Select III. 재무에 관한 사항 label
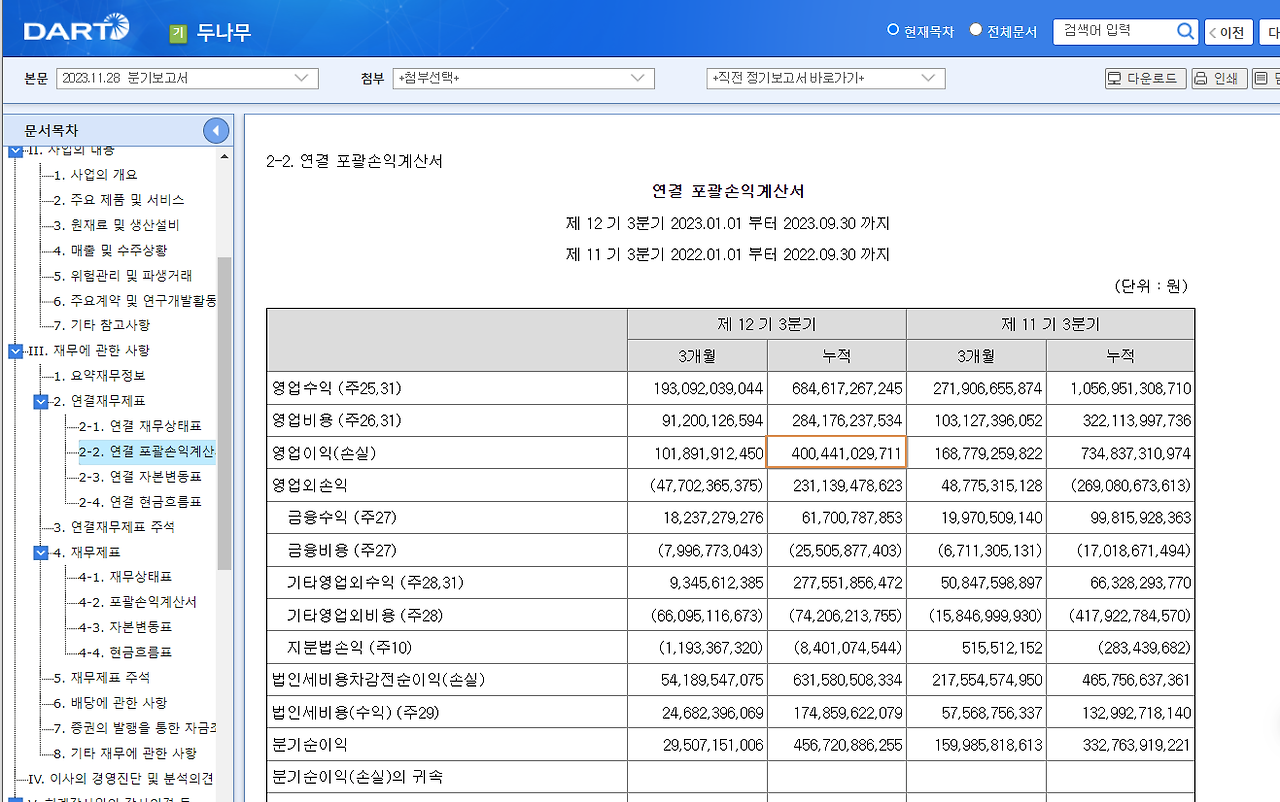1280x802 pixels. [89, 351]
